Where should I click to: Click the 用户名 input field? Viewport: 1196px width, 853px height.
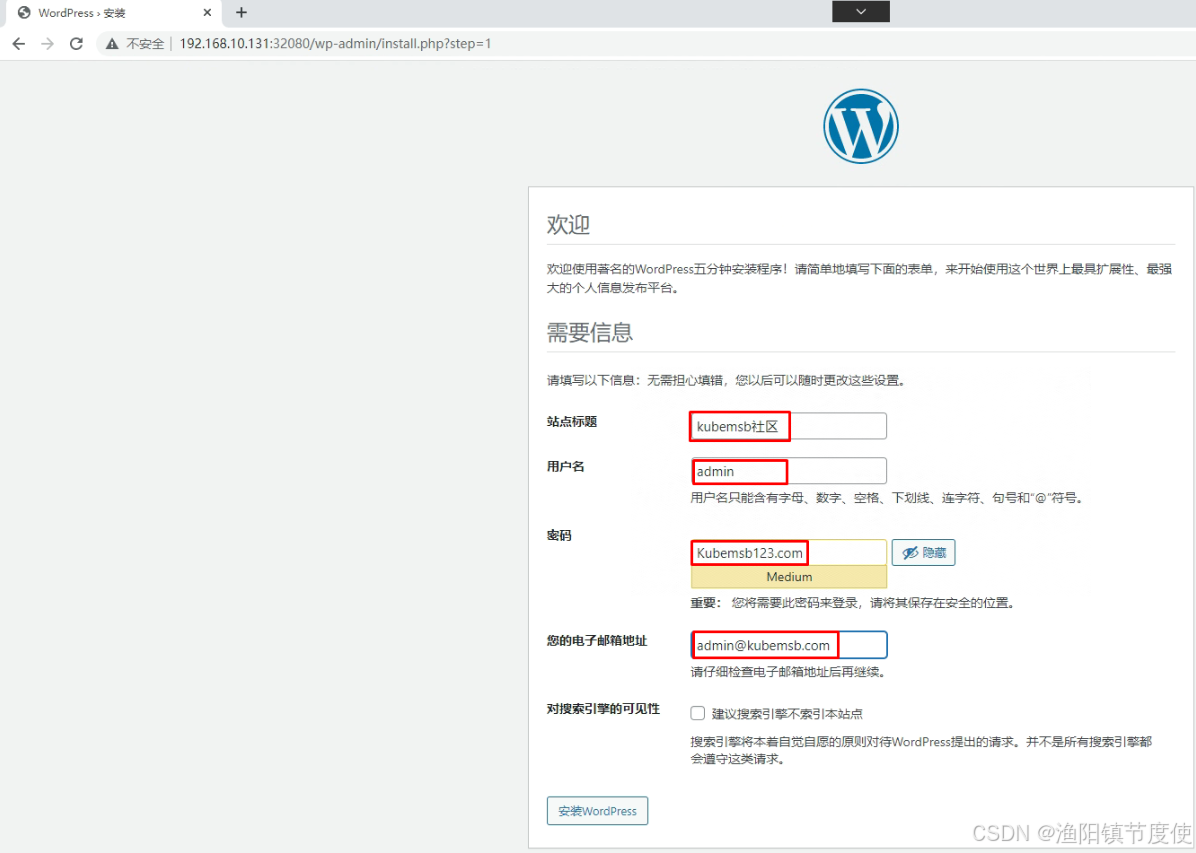click(789, 471)
